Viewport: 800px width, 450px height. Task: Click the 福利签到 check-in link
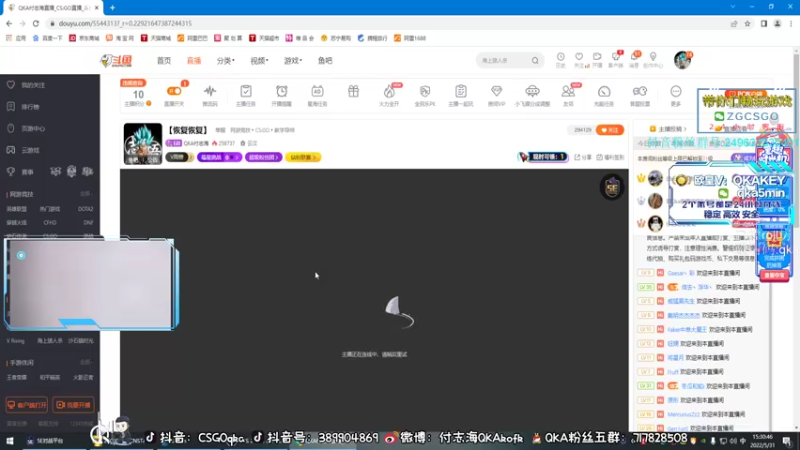[610, 157]
